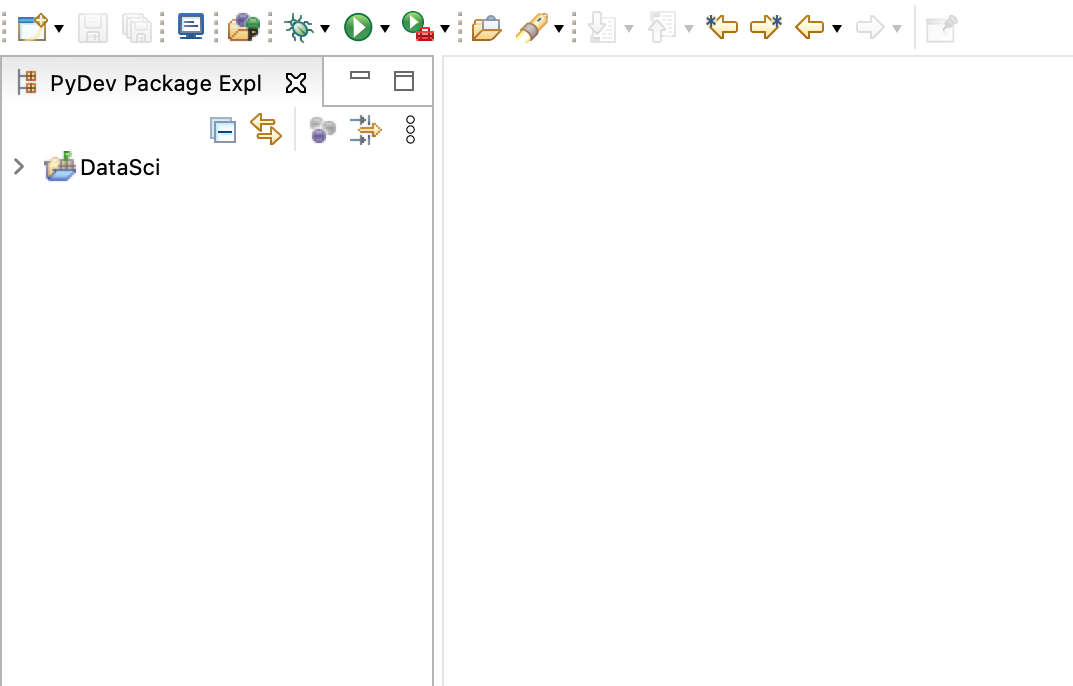Select the PyDev Package Explorer tab
This screenshot has height=686, width=1073.
(x=155, y=83)
